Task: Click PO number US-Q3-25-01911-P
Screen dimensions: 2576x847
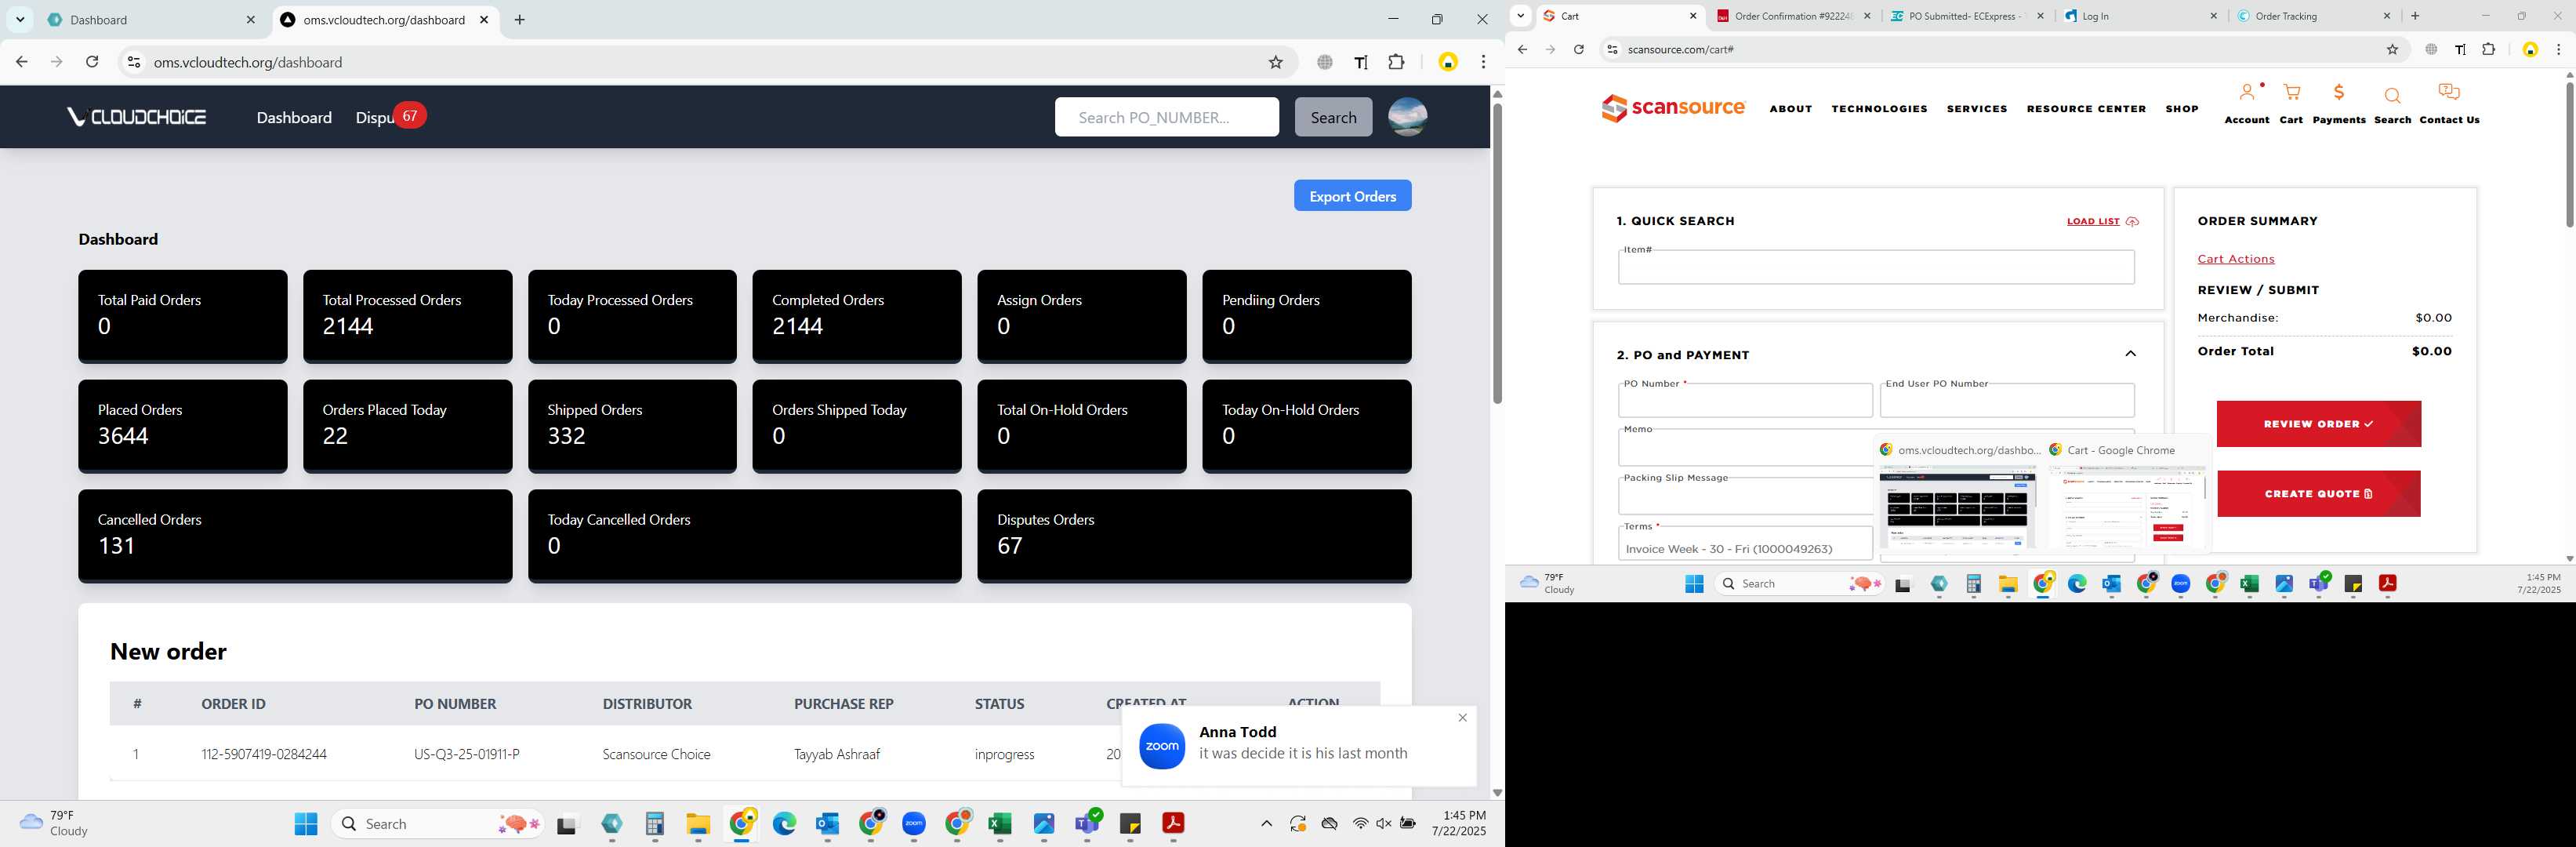Action: point(467,754)
